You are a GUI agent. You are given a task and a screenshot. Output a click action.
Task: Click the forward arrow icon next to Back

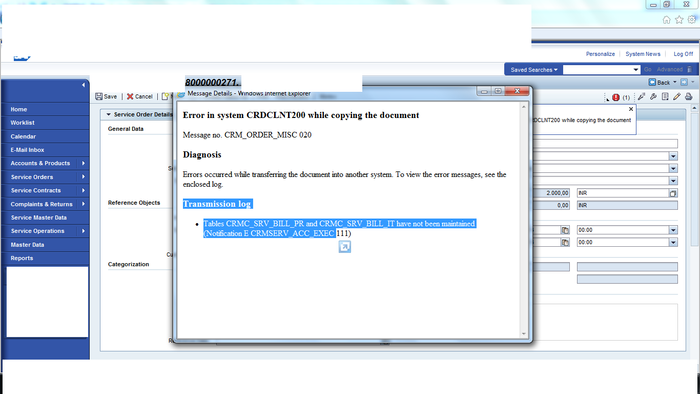[x=683, y=83]
